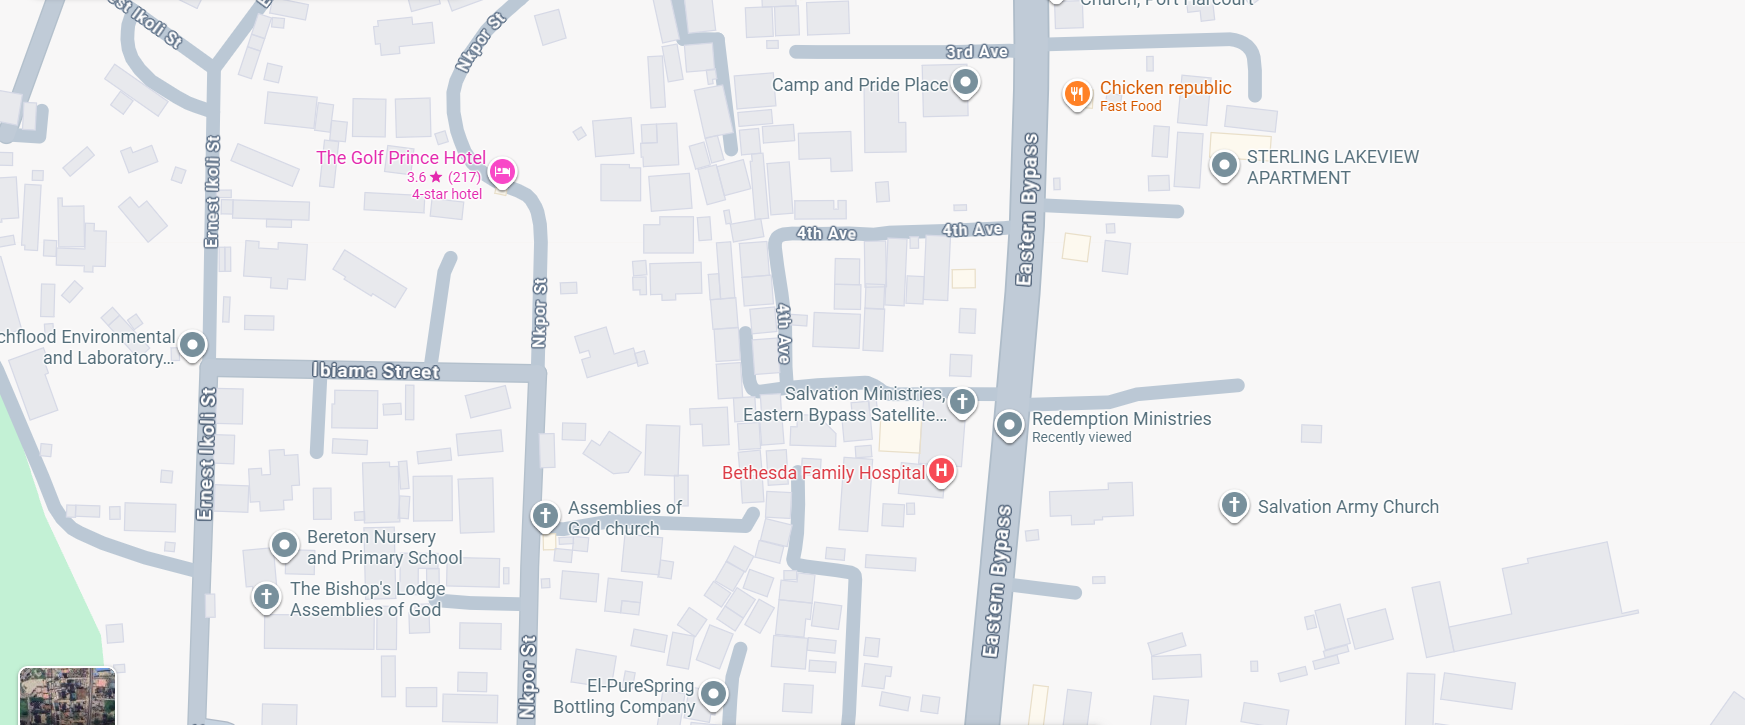Click Environmental and Laboratory location pin

[x=192, y=346]
